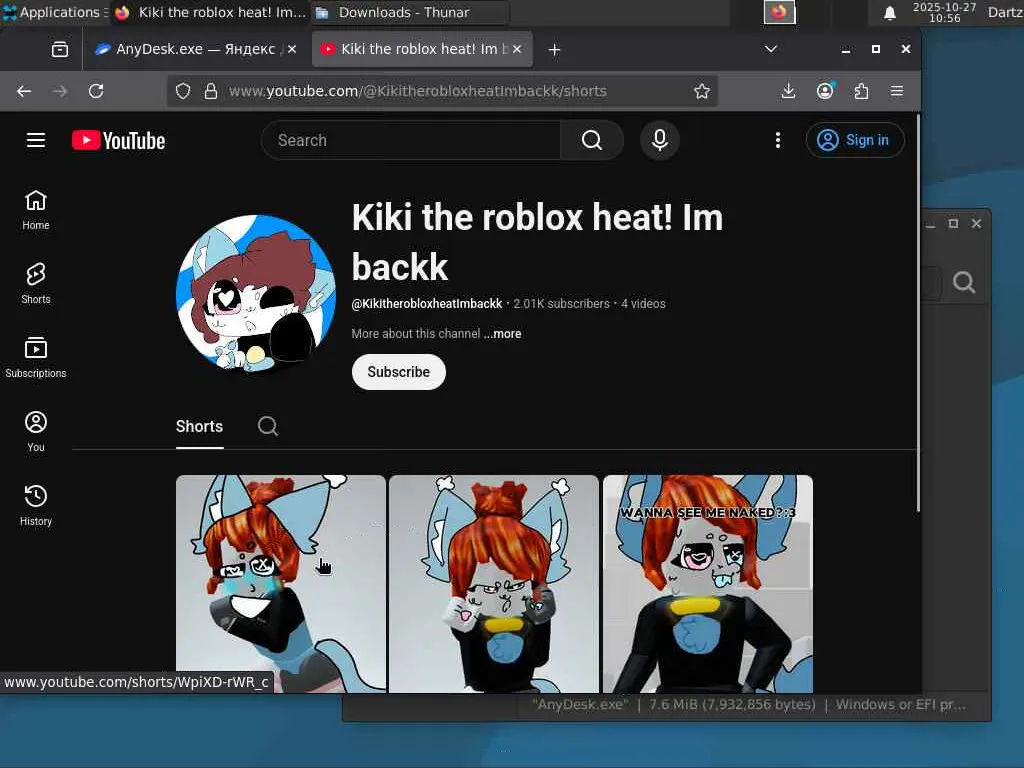Open notification bell in system panel
The width and height of the screenshot is (1024, 768).
(889, 12)
